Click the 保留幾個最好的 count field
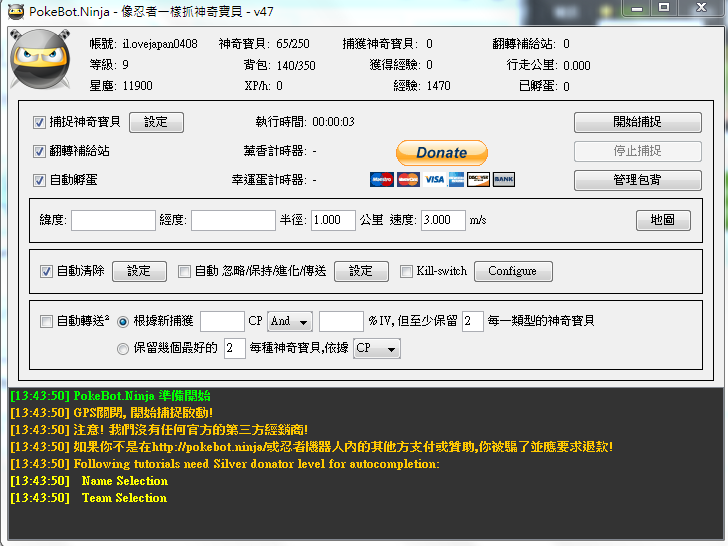The height and width of the screenshot is (546, 728). coord(234,348)
